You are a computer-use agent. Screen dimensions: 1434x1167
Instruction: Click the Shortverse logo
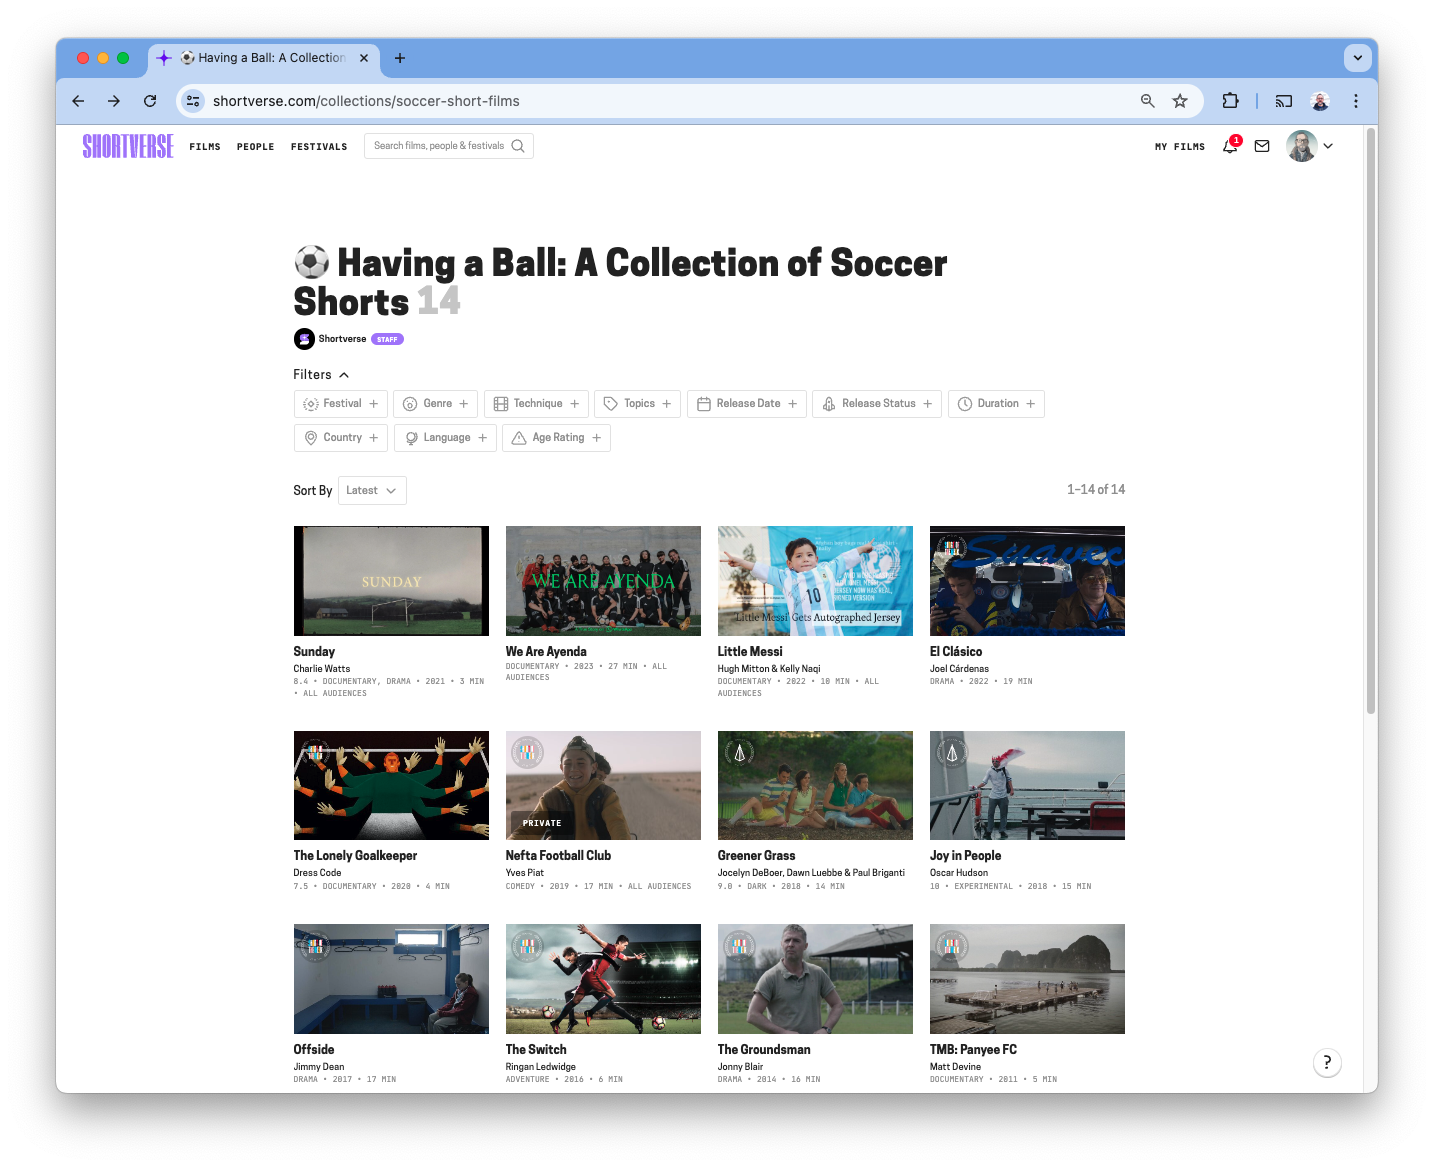128,146
